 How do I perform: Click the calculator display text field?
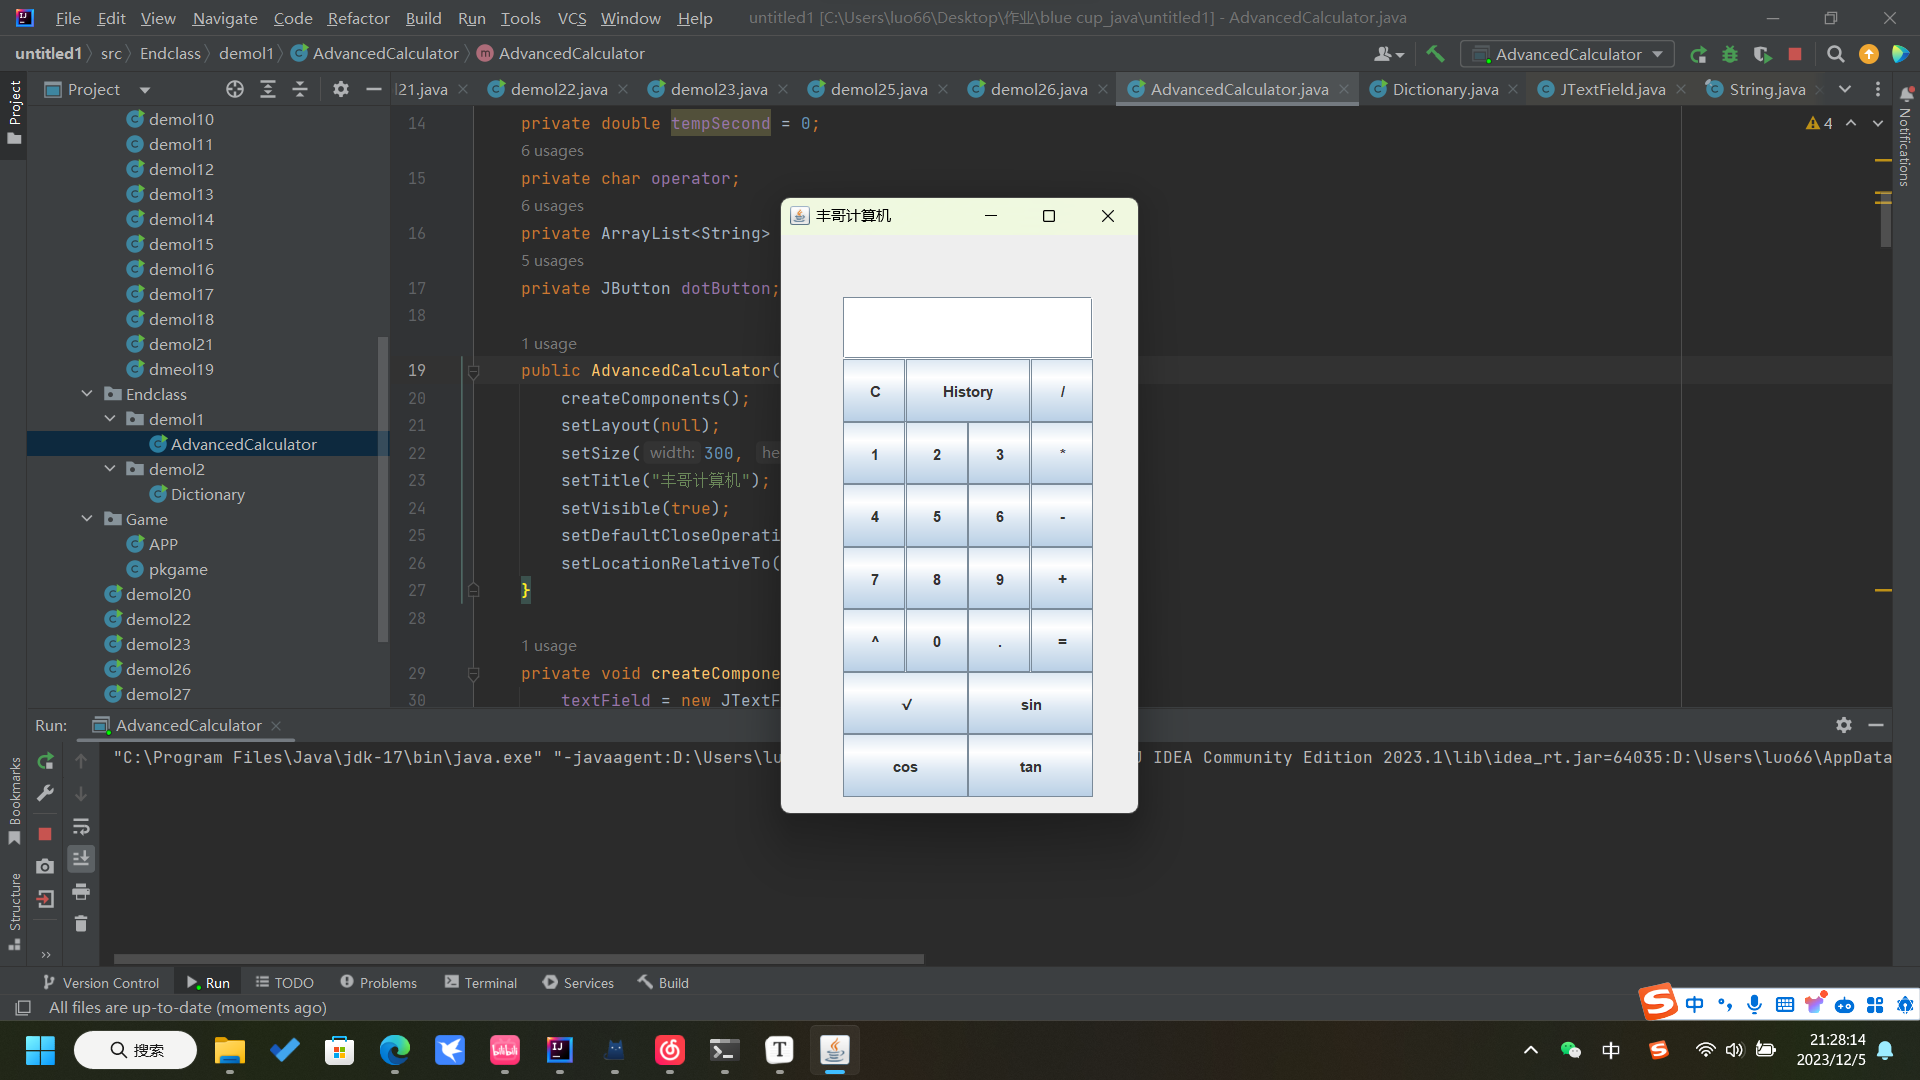pos(966,327)
